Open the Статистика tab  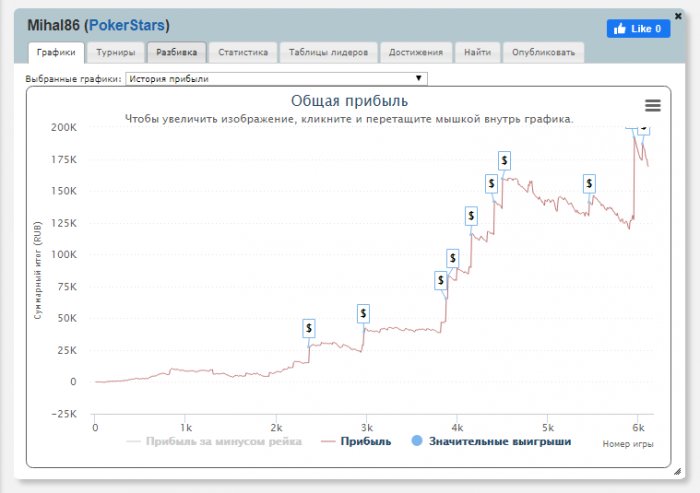243,52
